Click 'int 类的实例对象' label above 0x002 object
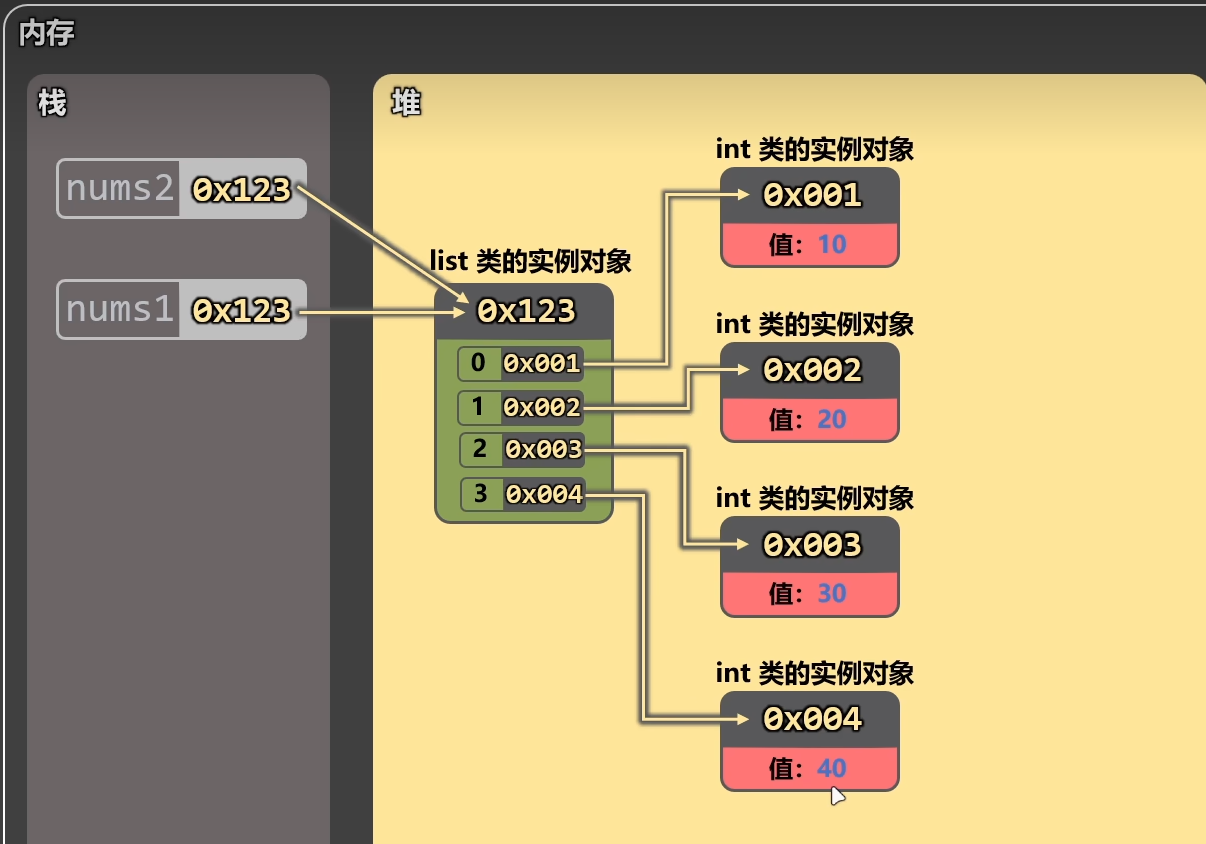 pyautogui.click(x=815, y=324)
